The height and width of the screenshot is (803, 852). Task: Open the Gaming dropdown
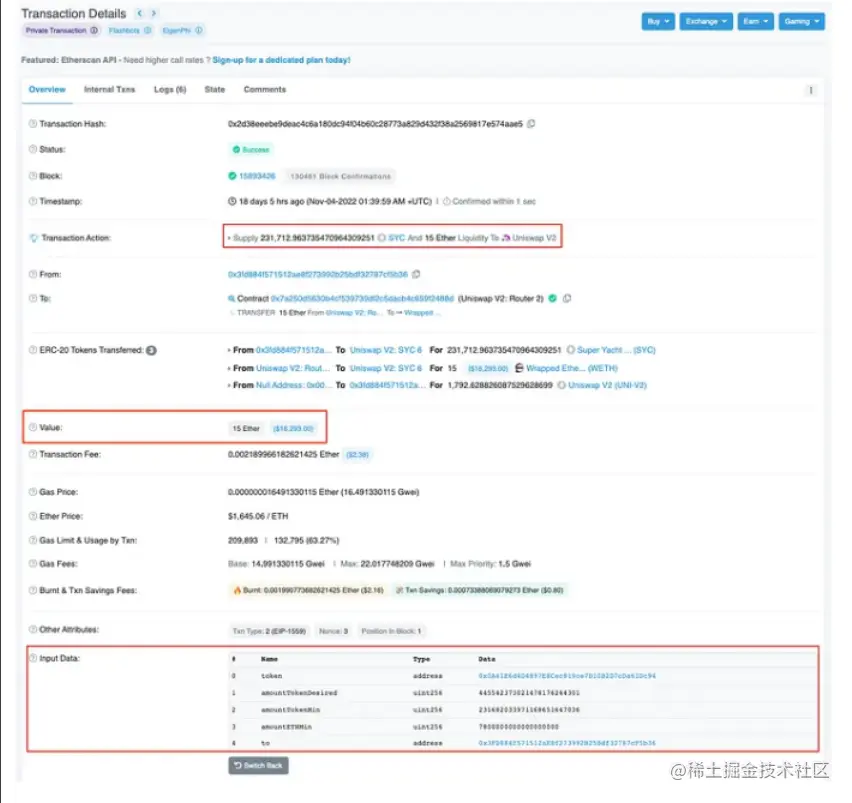[801, 22]
